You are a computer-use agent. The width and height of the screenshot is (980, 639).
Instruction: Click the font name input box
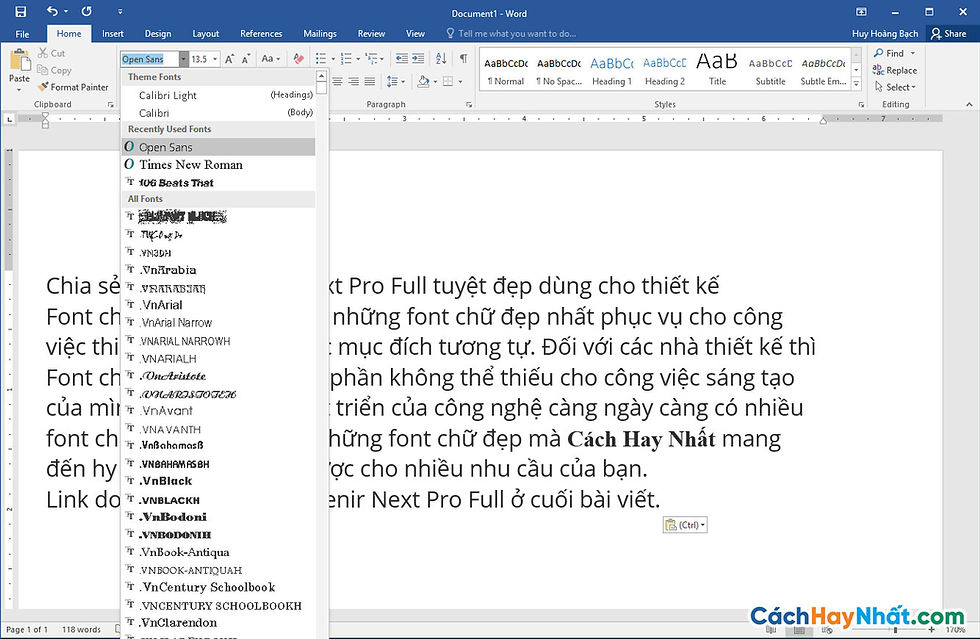149,59
